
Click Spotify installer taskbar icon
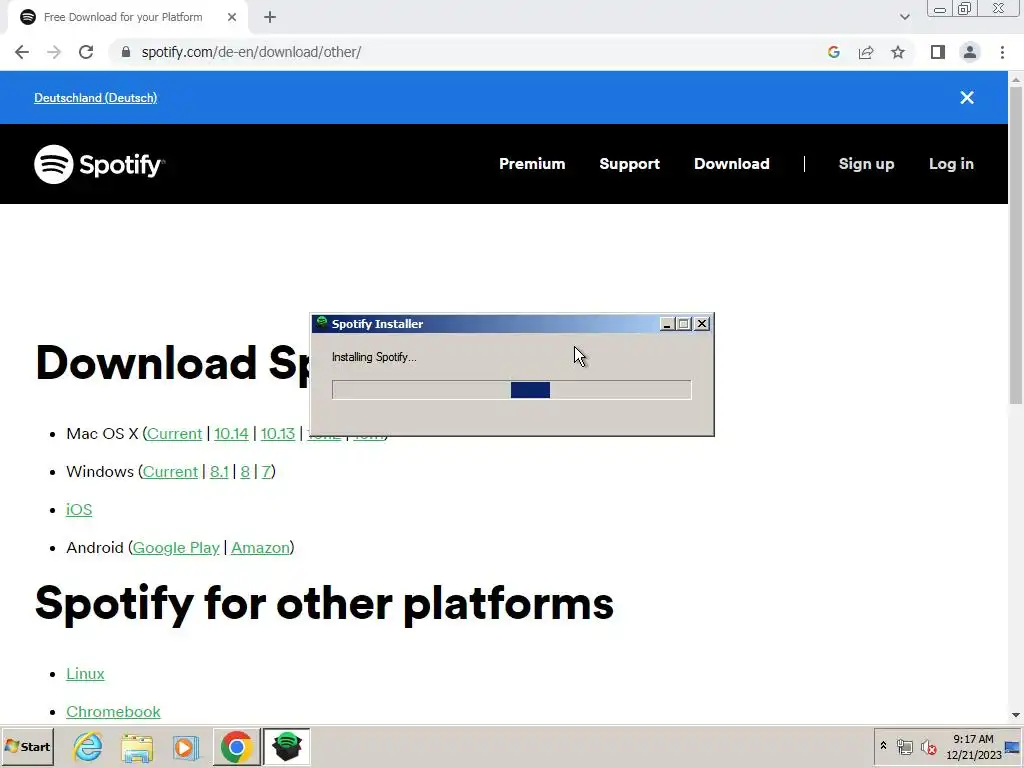(287, 746)
